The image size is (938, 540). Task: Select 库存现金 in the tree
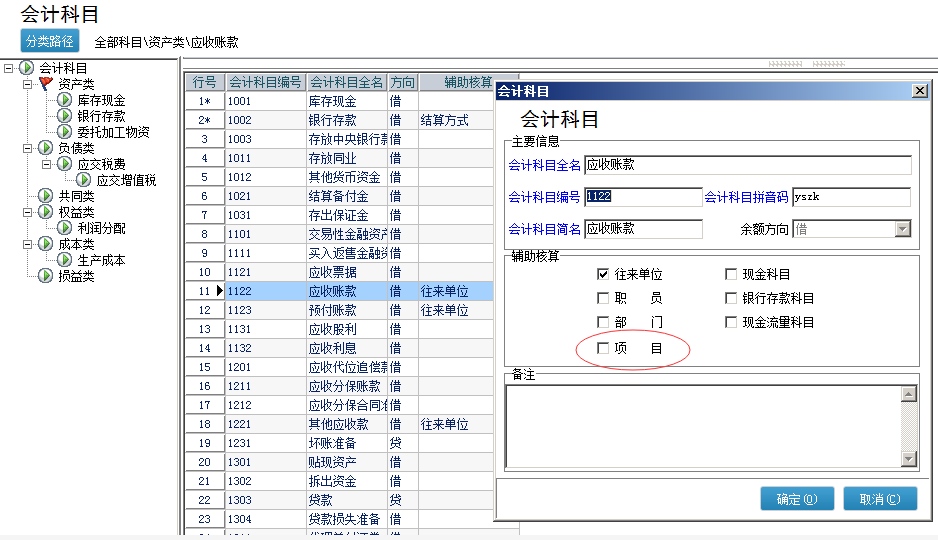tap(101, 100)
